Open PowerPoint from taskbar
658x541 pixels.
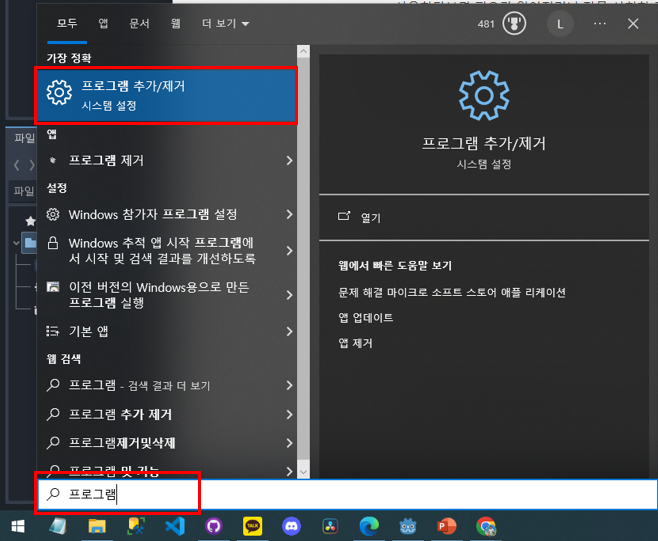446,526
